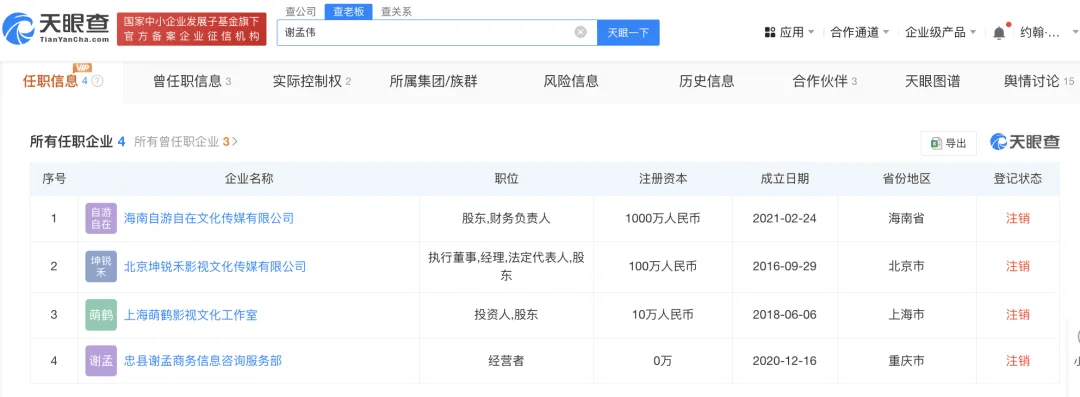Click 注销 status in the 上海市 row
The width and height of the screenshot is (1080, 397).
pyautogui.click(x=1017, y=315)
